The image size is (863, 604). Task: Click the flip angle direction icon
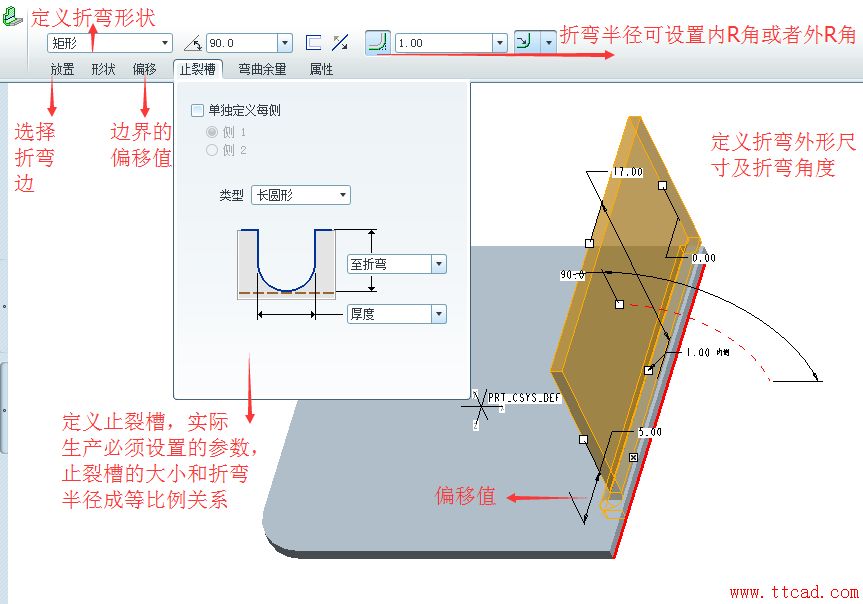coord(340,42)
